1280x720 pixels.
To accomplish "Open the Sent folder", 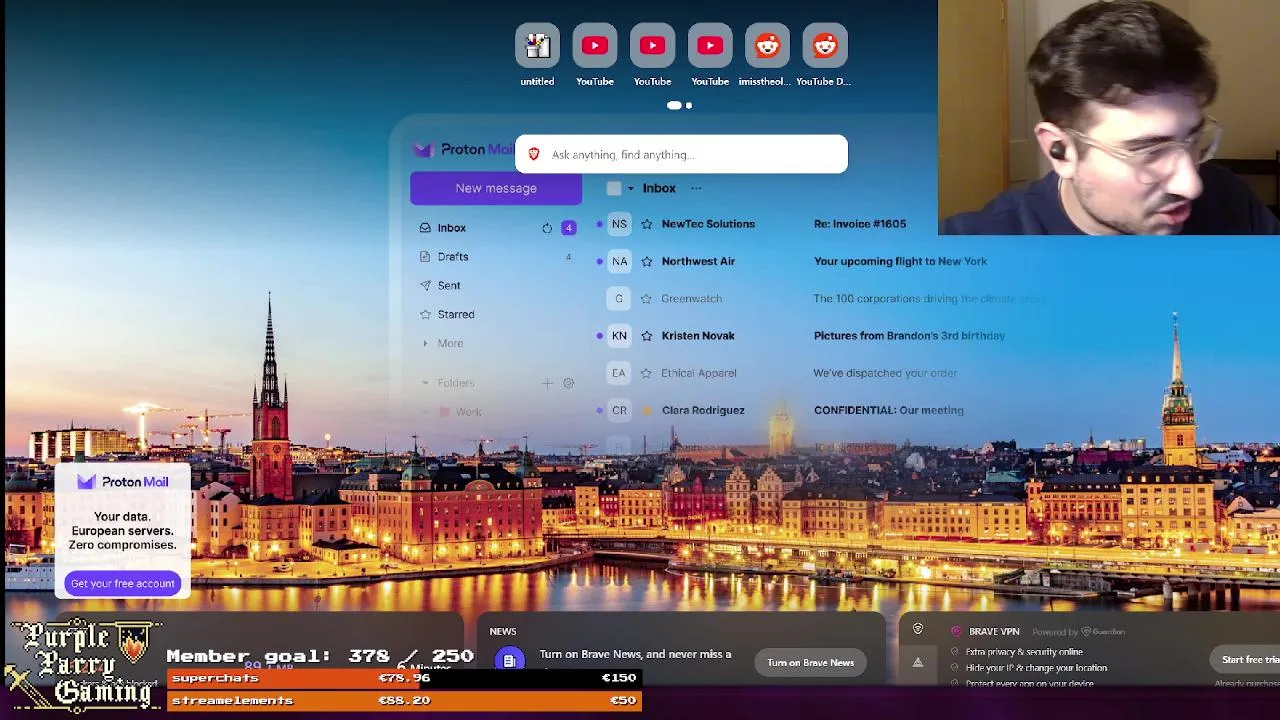I will (449, 286).
